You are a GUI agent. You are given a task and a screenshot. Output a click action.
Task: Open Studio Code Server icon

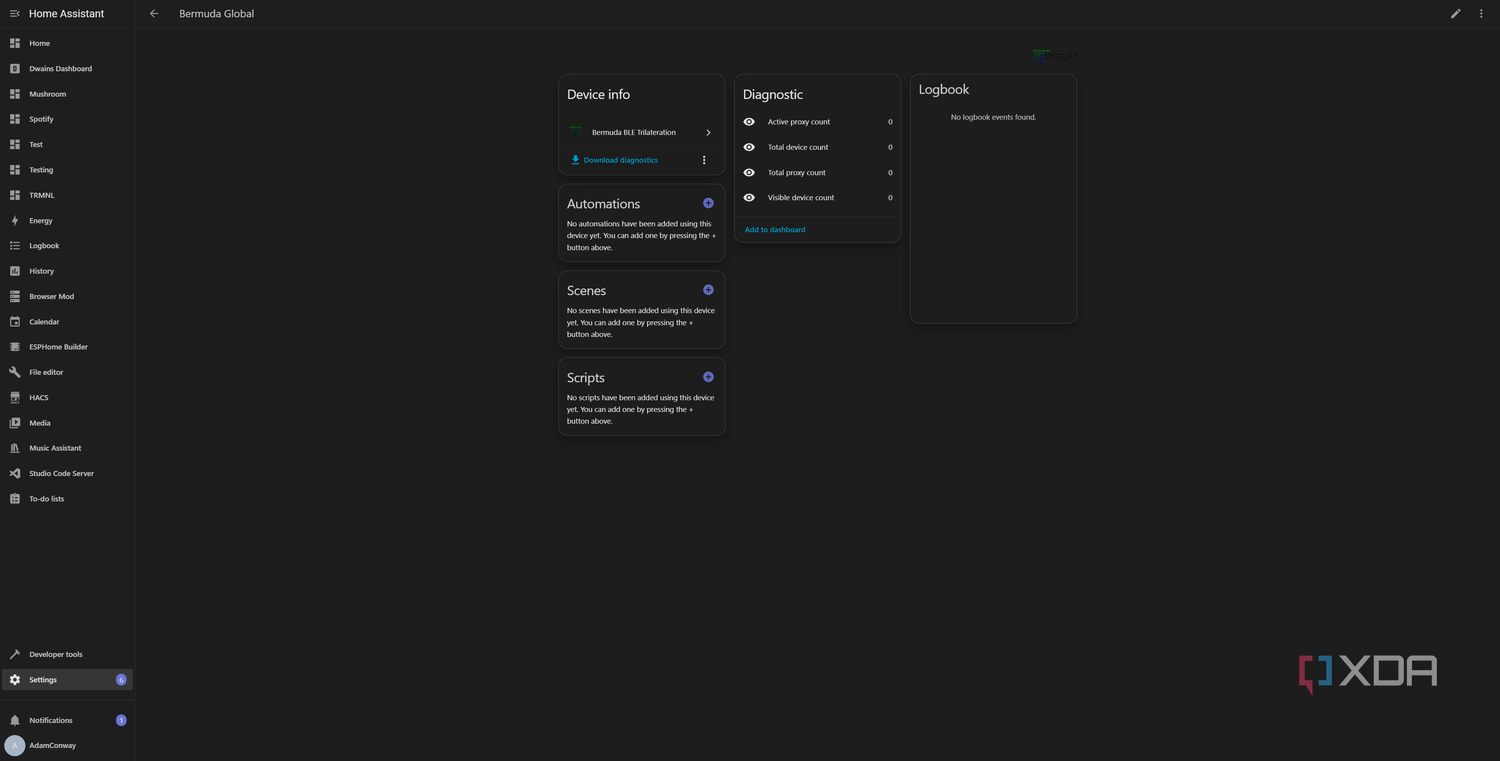[x=15, y=473]
